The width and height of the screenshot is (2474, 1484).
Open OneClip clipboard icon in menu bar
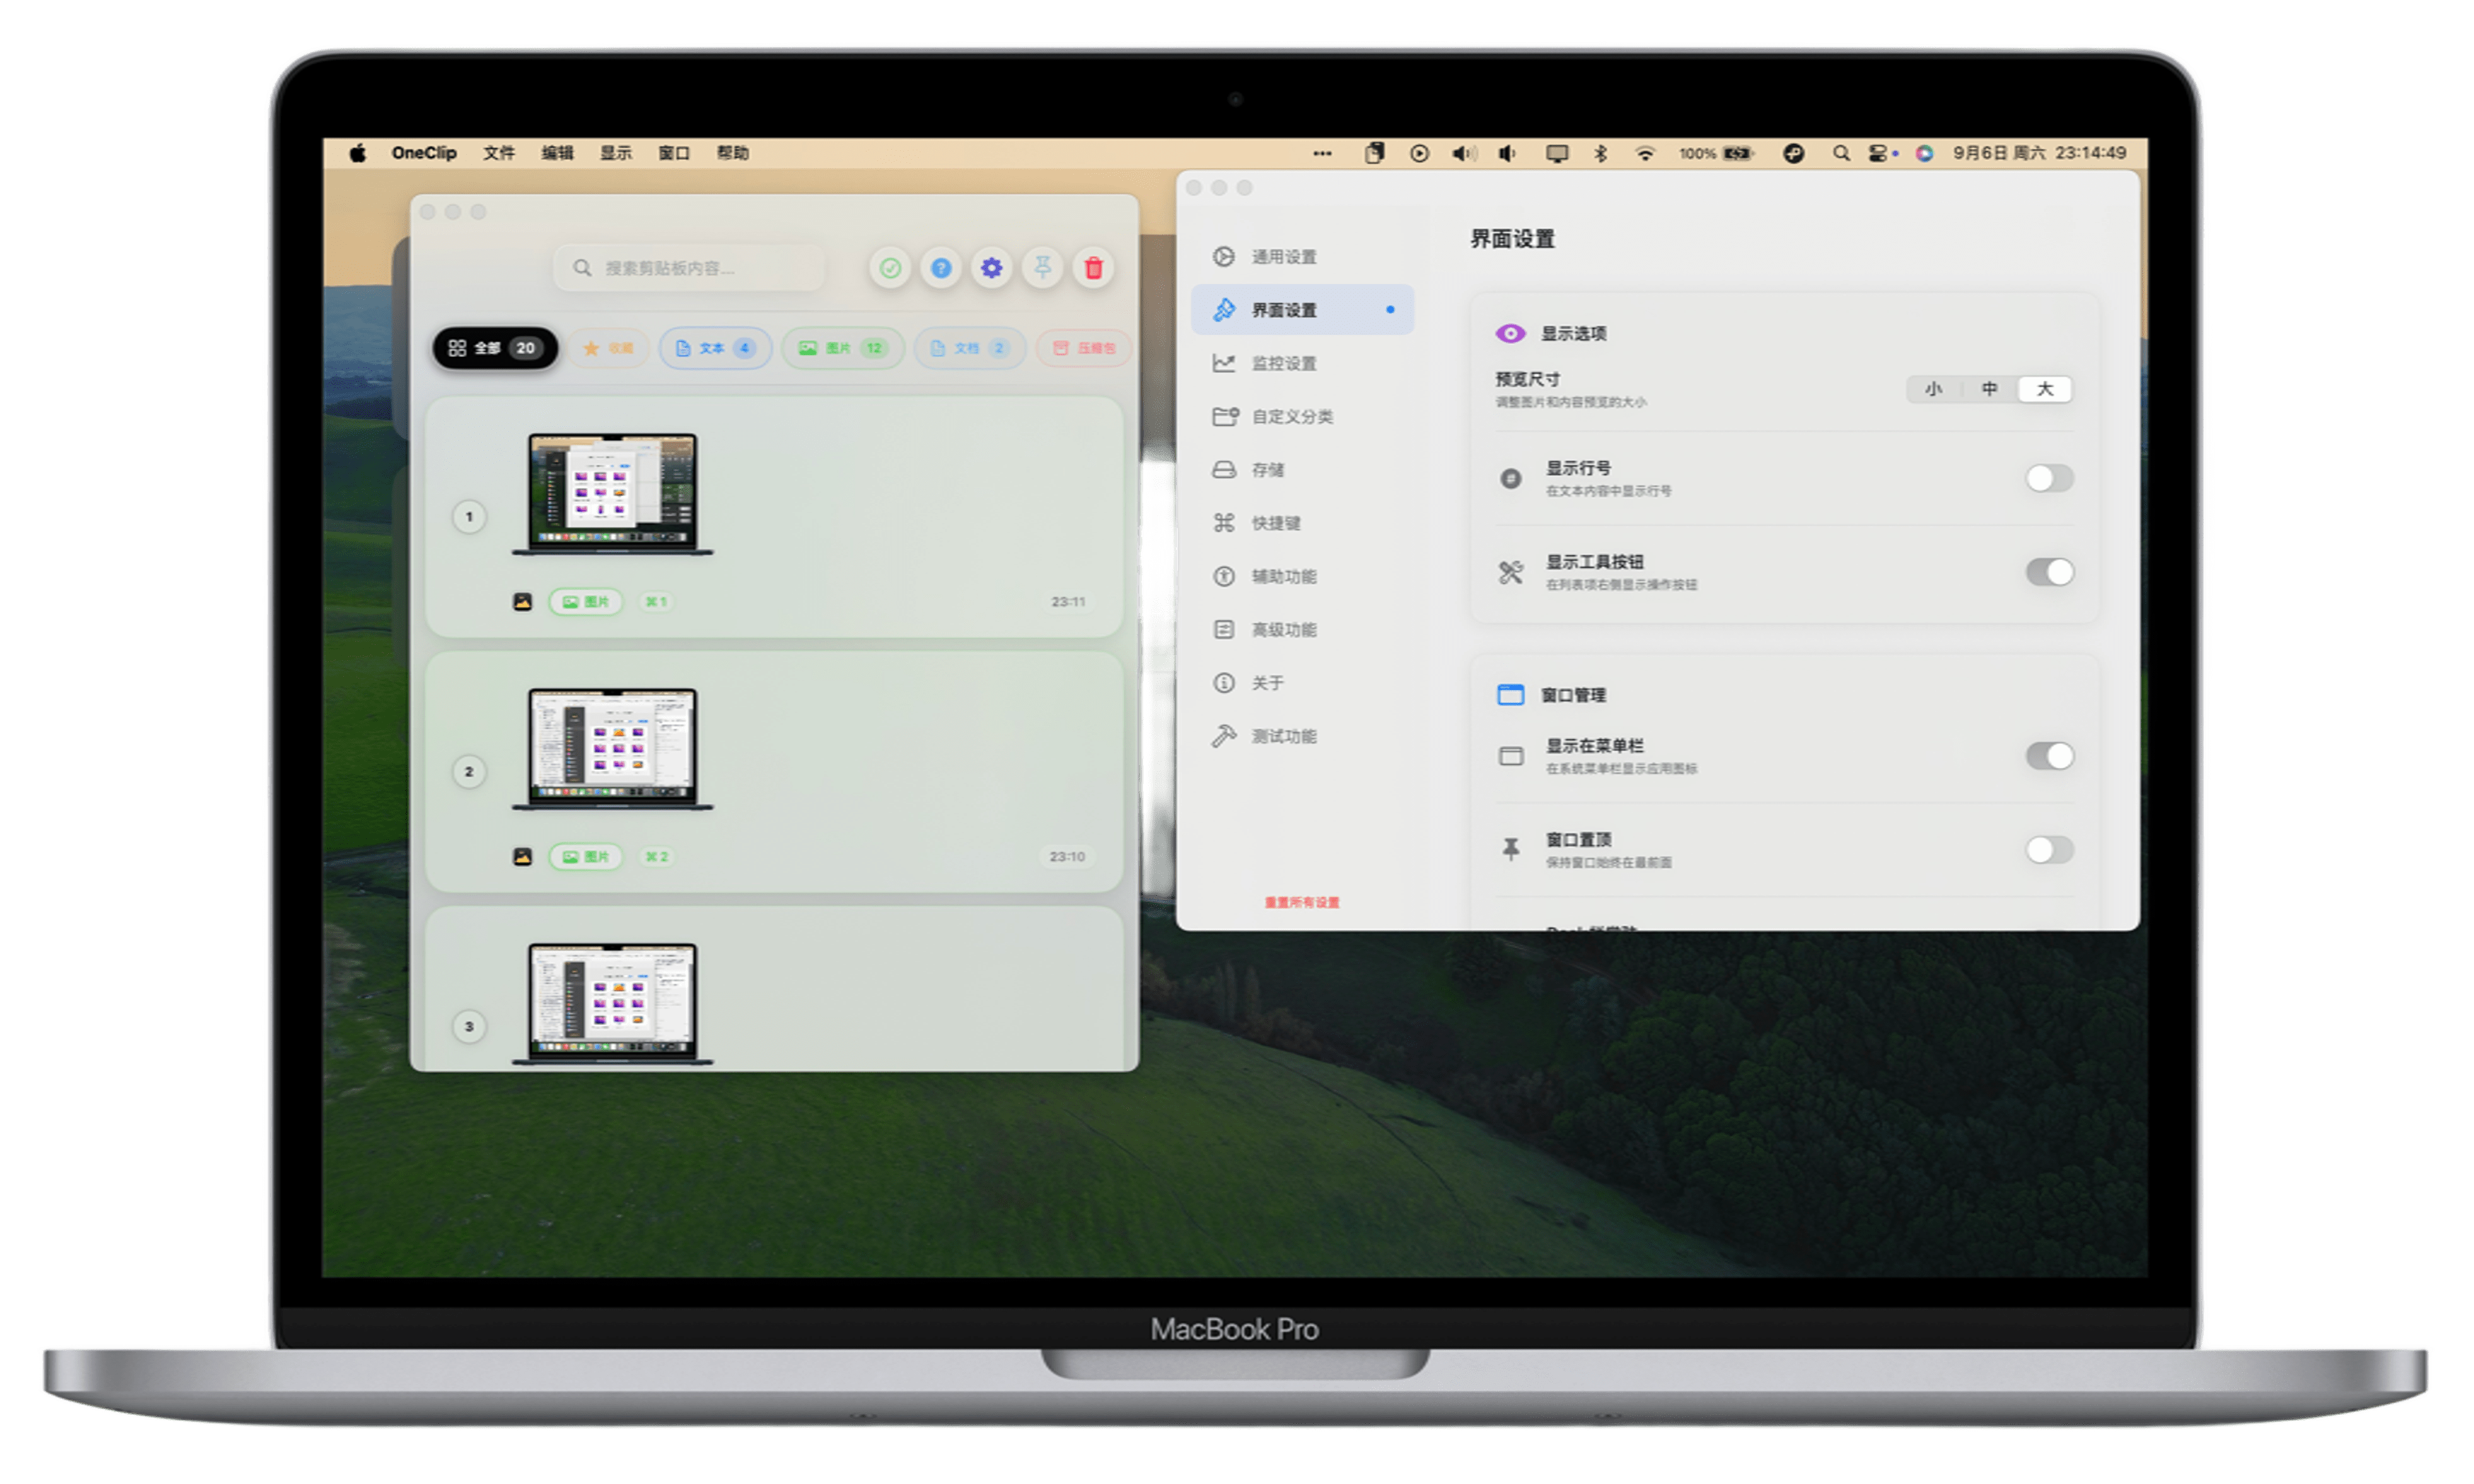click(1374, 153)
